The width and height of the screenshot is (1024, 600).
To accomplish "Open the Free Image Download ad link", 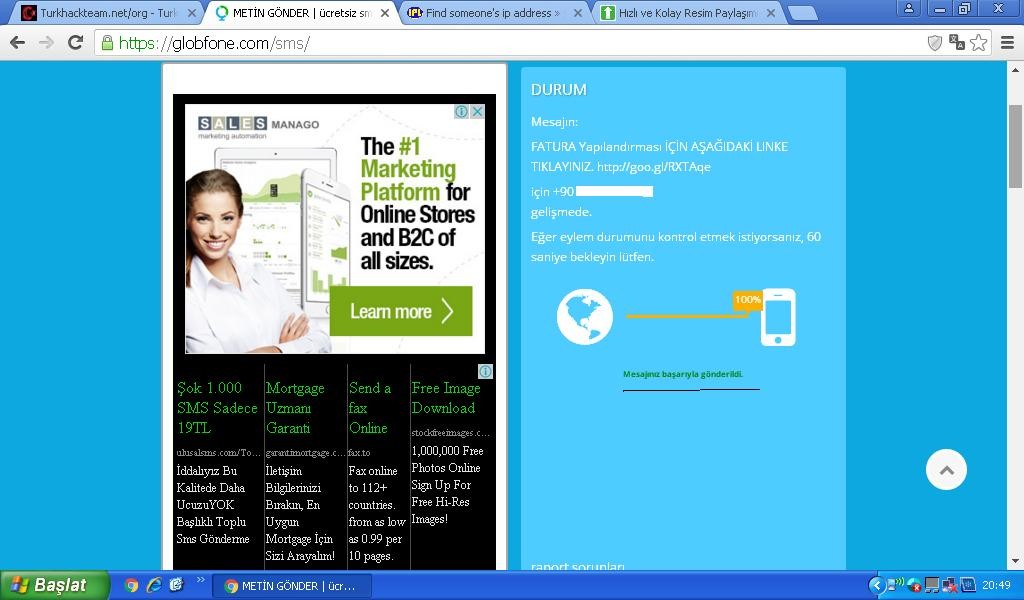I will tap(445, 398).
